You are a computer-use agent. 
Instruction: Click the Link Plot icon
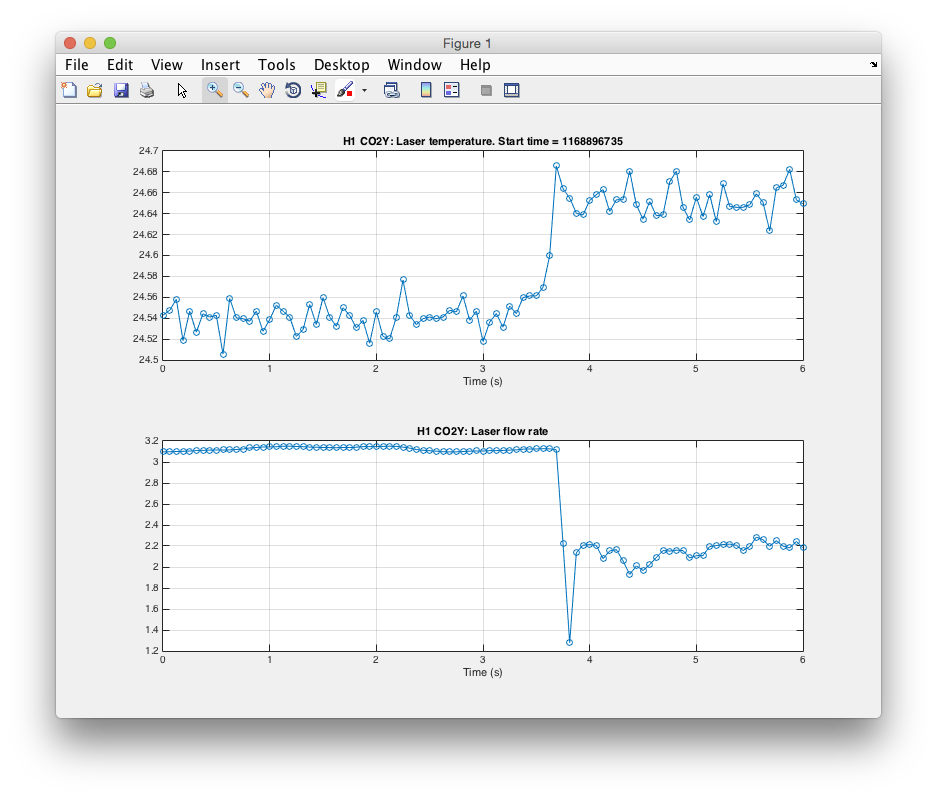click(391, 90)
